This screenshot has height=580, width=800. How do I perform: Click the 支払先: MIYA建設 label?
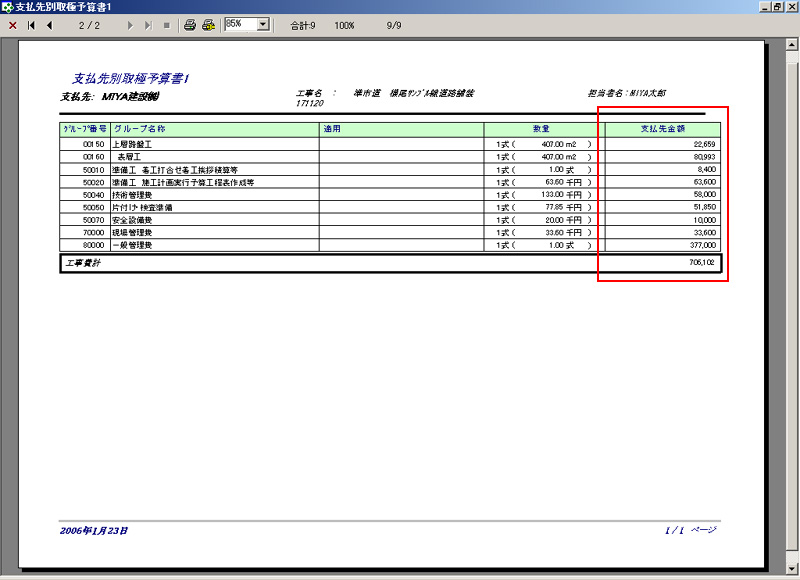point(109,96)
